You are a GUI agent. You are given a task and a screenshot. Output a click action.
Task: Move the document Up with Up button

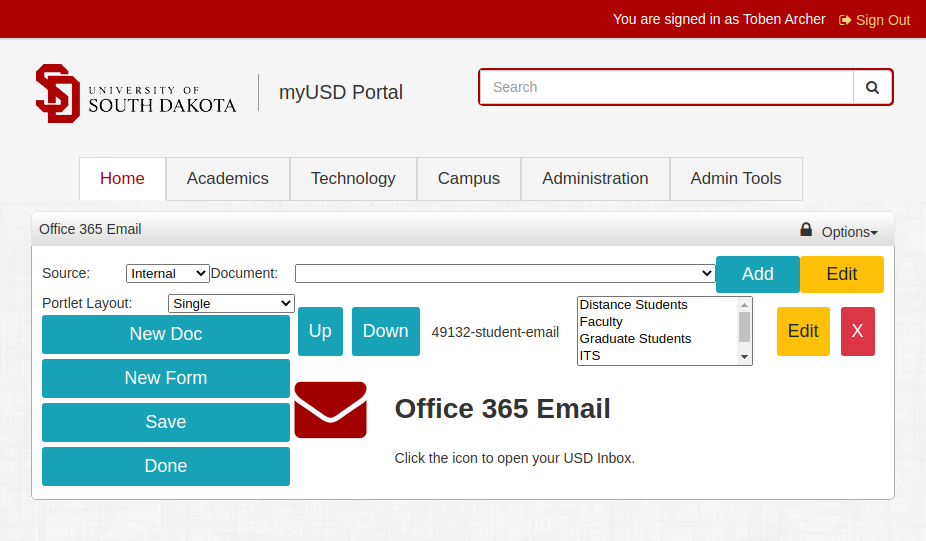click(320, 331)
